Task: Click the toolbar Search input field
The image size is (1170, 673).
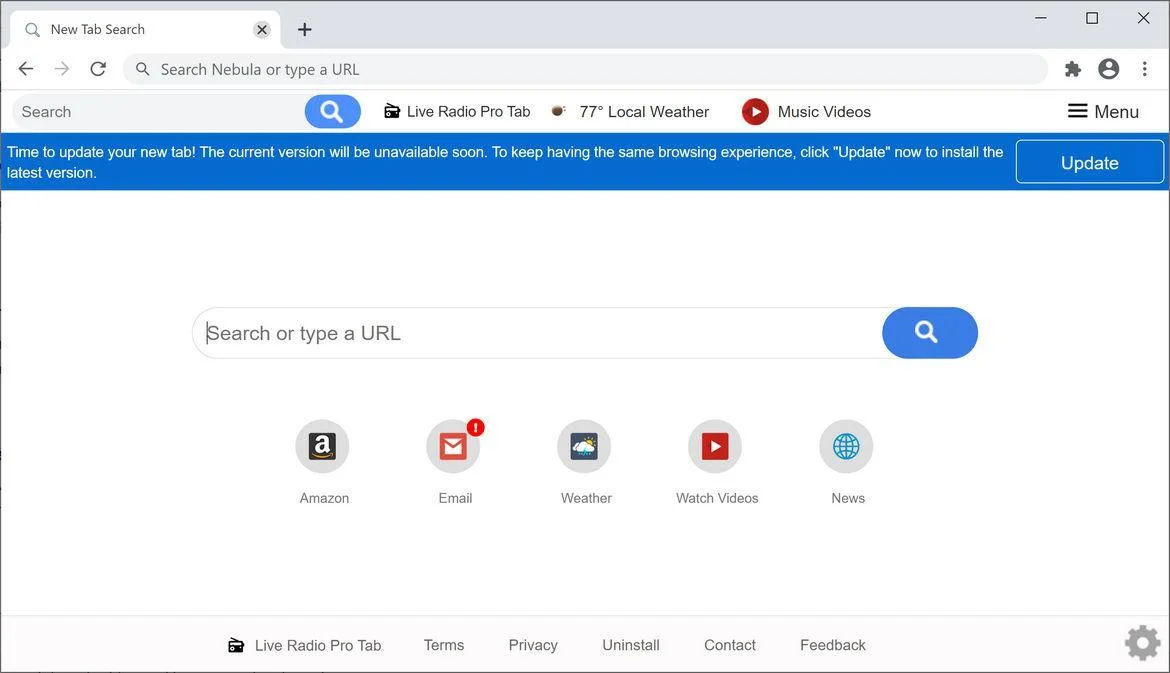Action: tap(159, 112)
